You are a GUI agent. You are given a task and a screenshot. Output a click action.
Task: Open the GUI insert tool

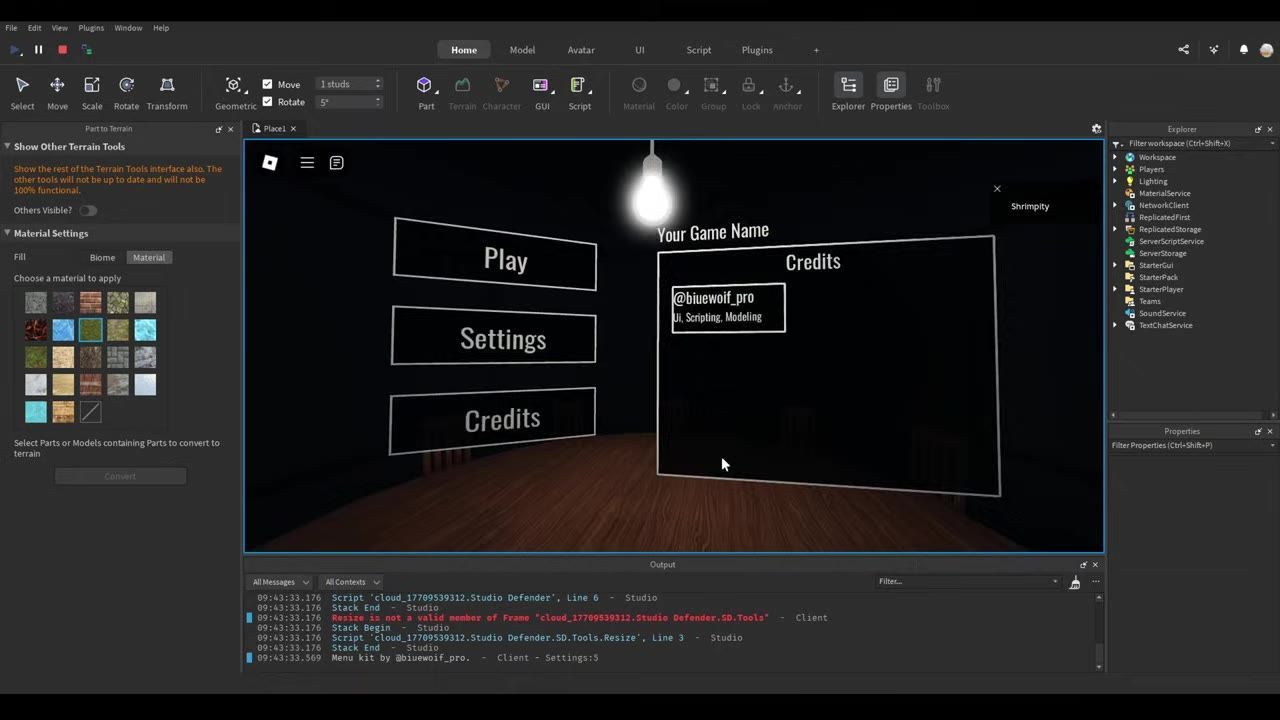[541, 93]
